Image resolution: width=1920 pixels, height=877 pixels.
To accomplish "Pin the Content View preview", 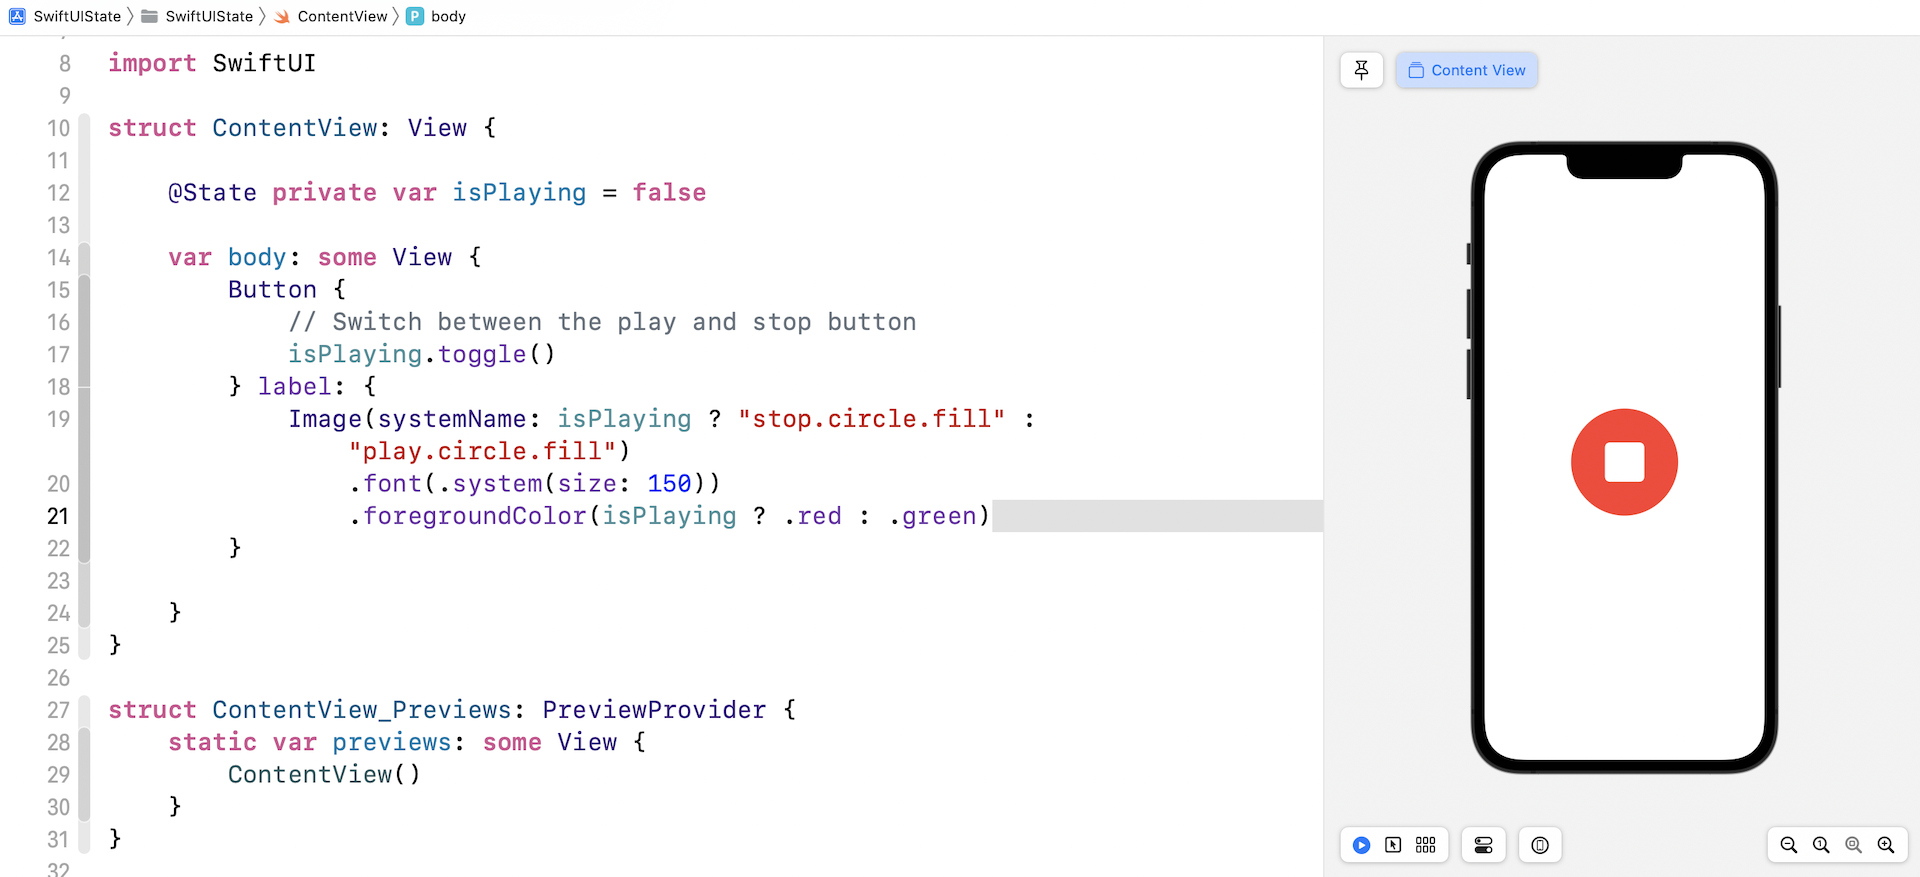I will [x=1361, y=70].
